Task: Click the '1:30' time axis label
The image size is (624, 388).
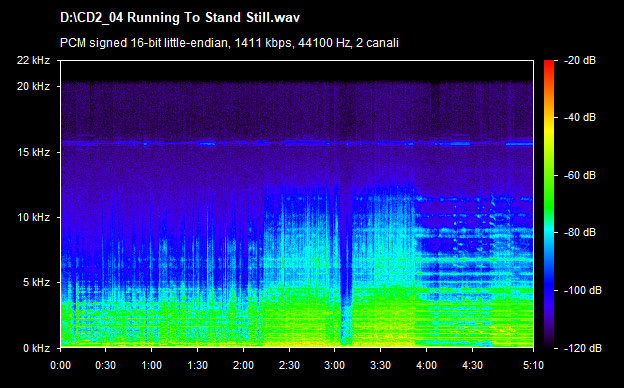Action: pyautogui.click(x=197, y=365)
